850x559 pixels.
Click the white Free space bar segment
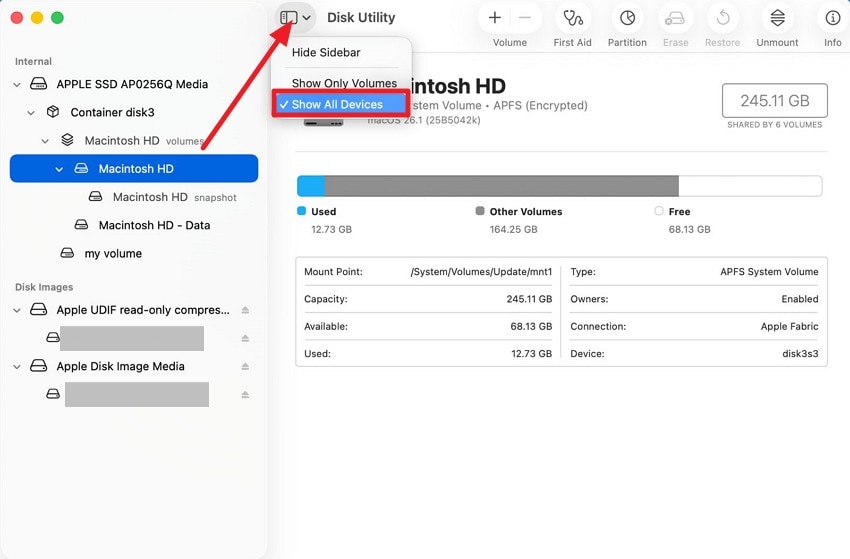pyautogui.click(x=750, y=186)
